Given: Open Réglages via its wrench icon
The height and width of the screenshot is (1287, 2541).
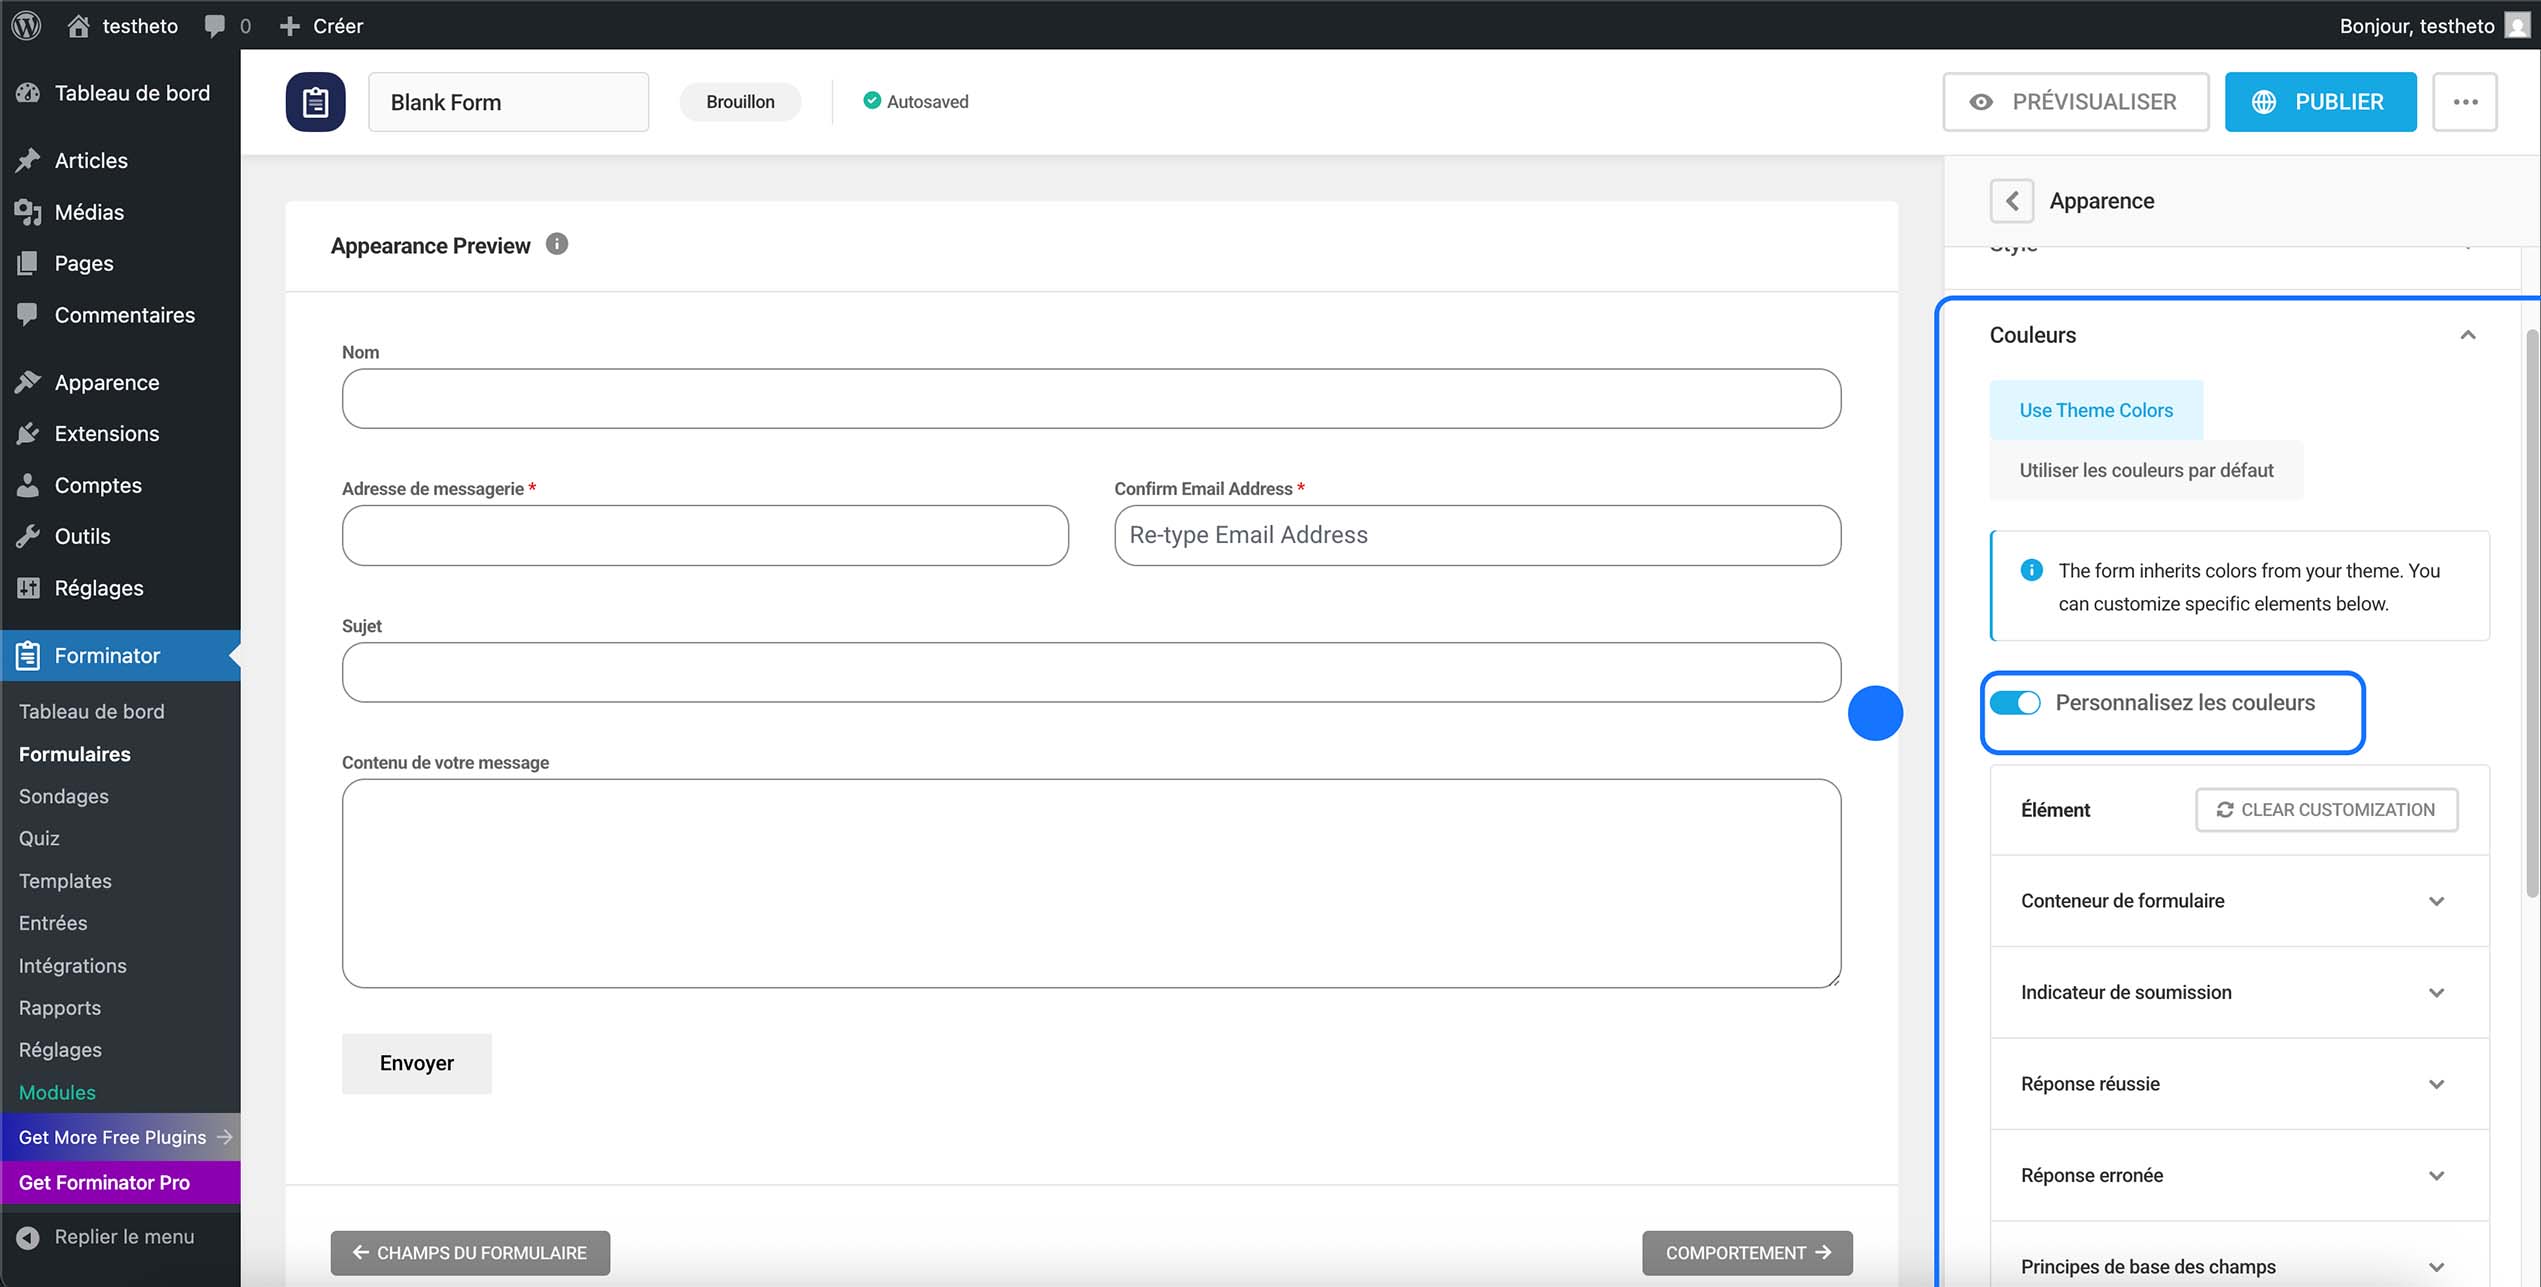Looking at the screenshot, I should click(28, 587).
